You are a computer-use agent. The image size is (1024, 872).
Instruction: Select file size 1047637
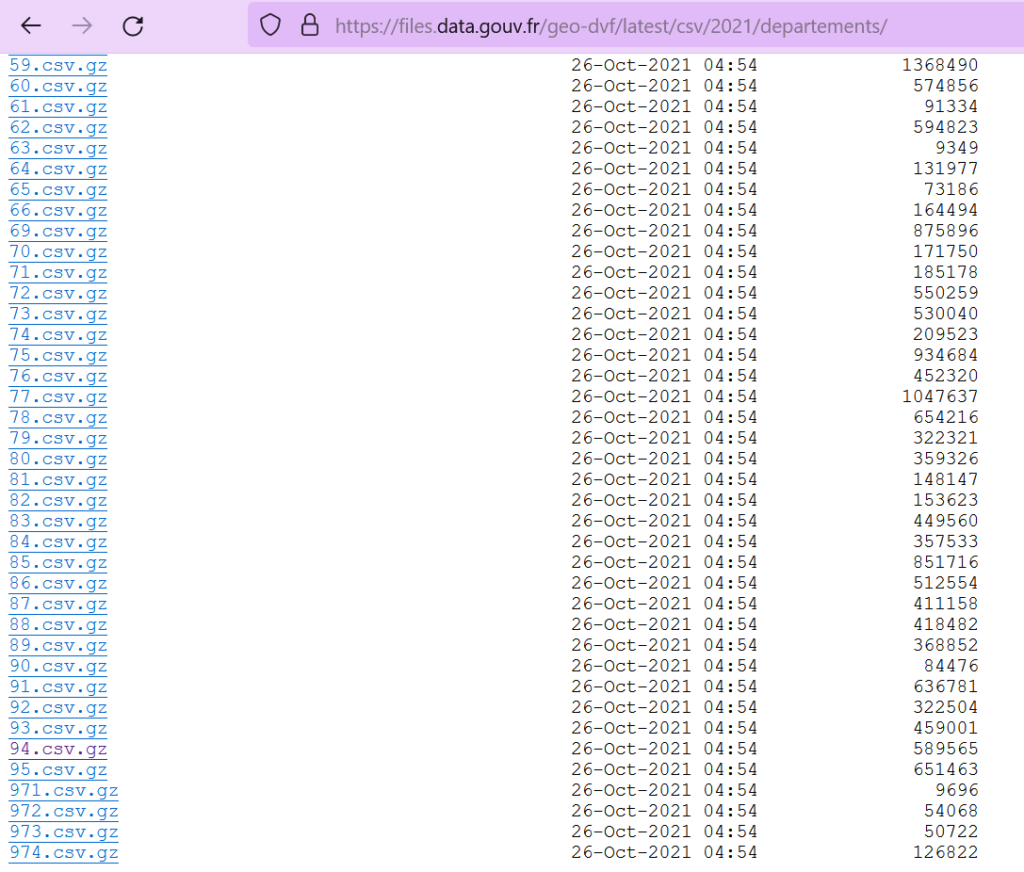pyautogui.click(x=940, y=396)
